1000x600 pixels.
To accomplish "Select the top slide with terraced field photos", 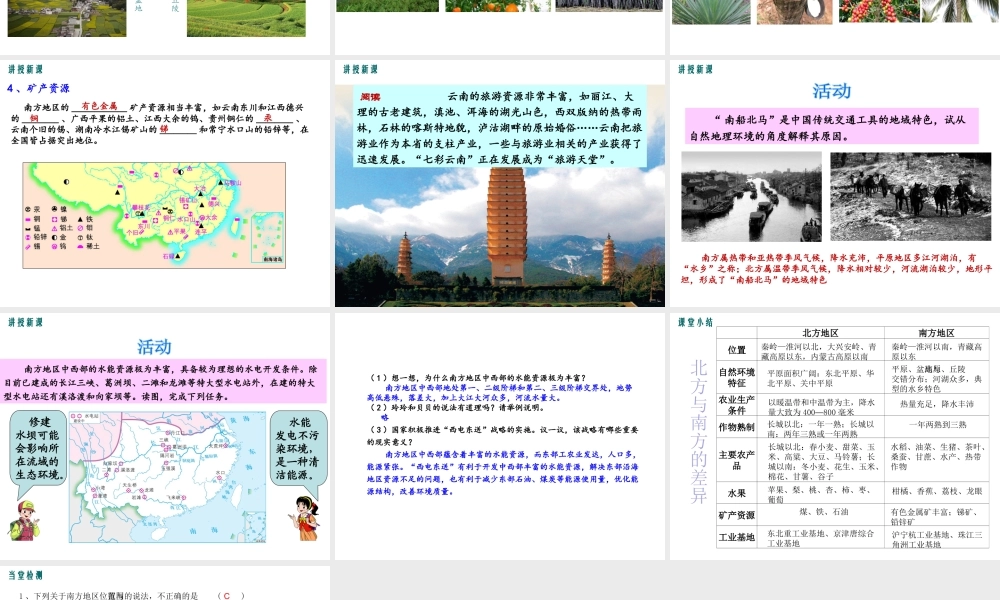I will click(165, 27).
